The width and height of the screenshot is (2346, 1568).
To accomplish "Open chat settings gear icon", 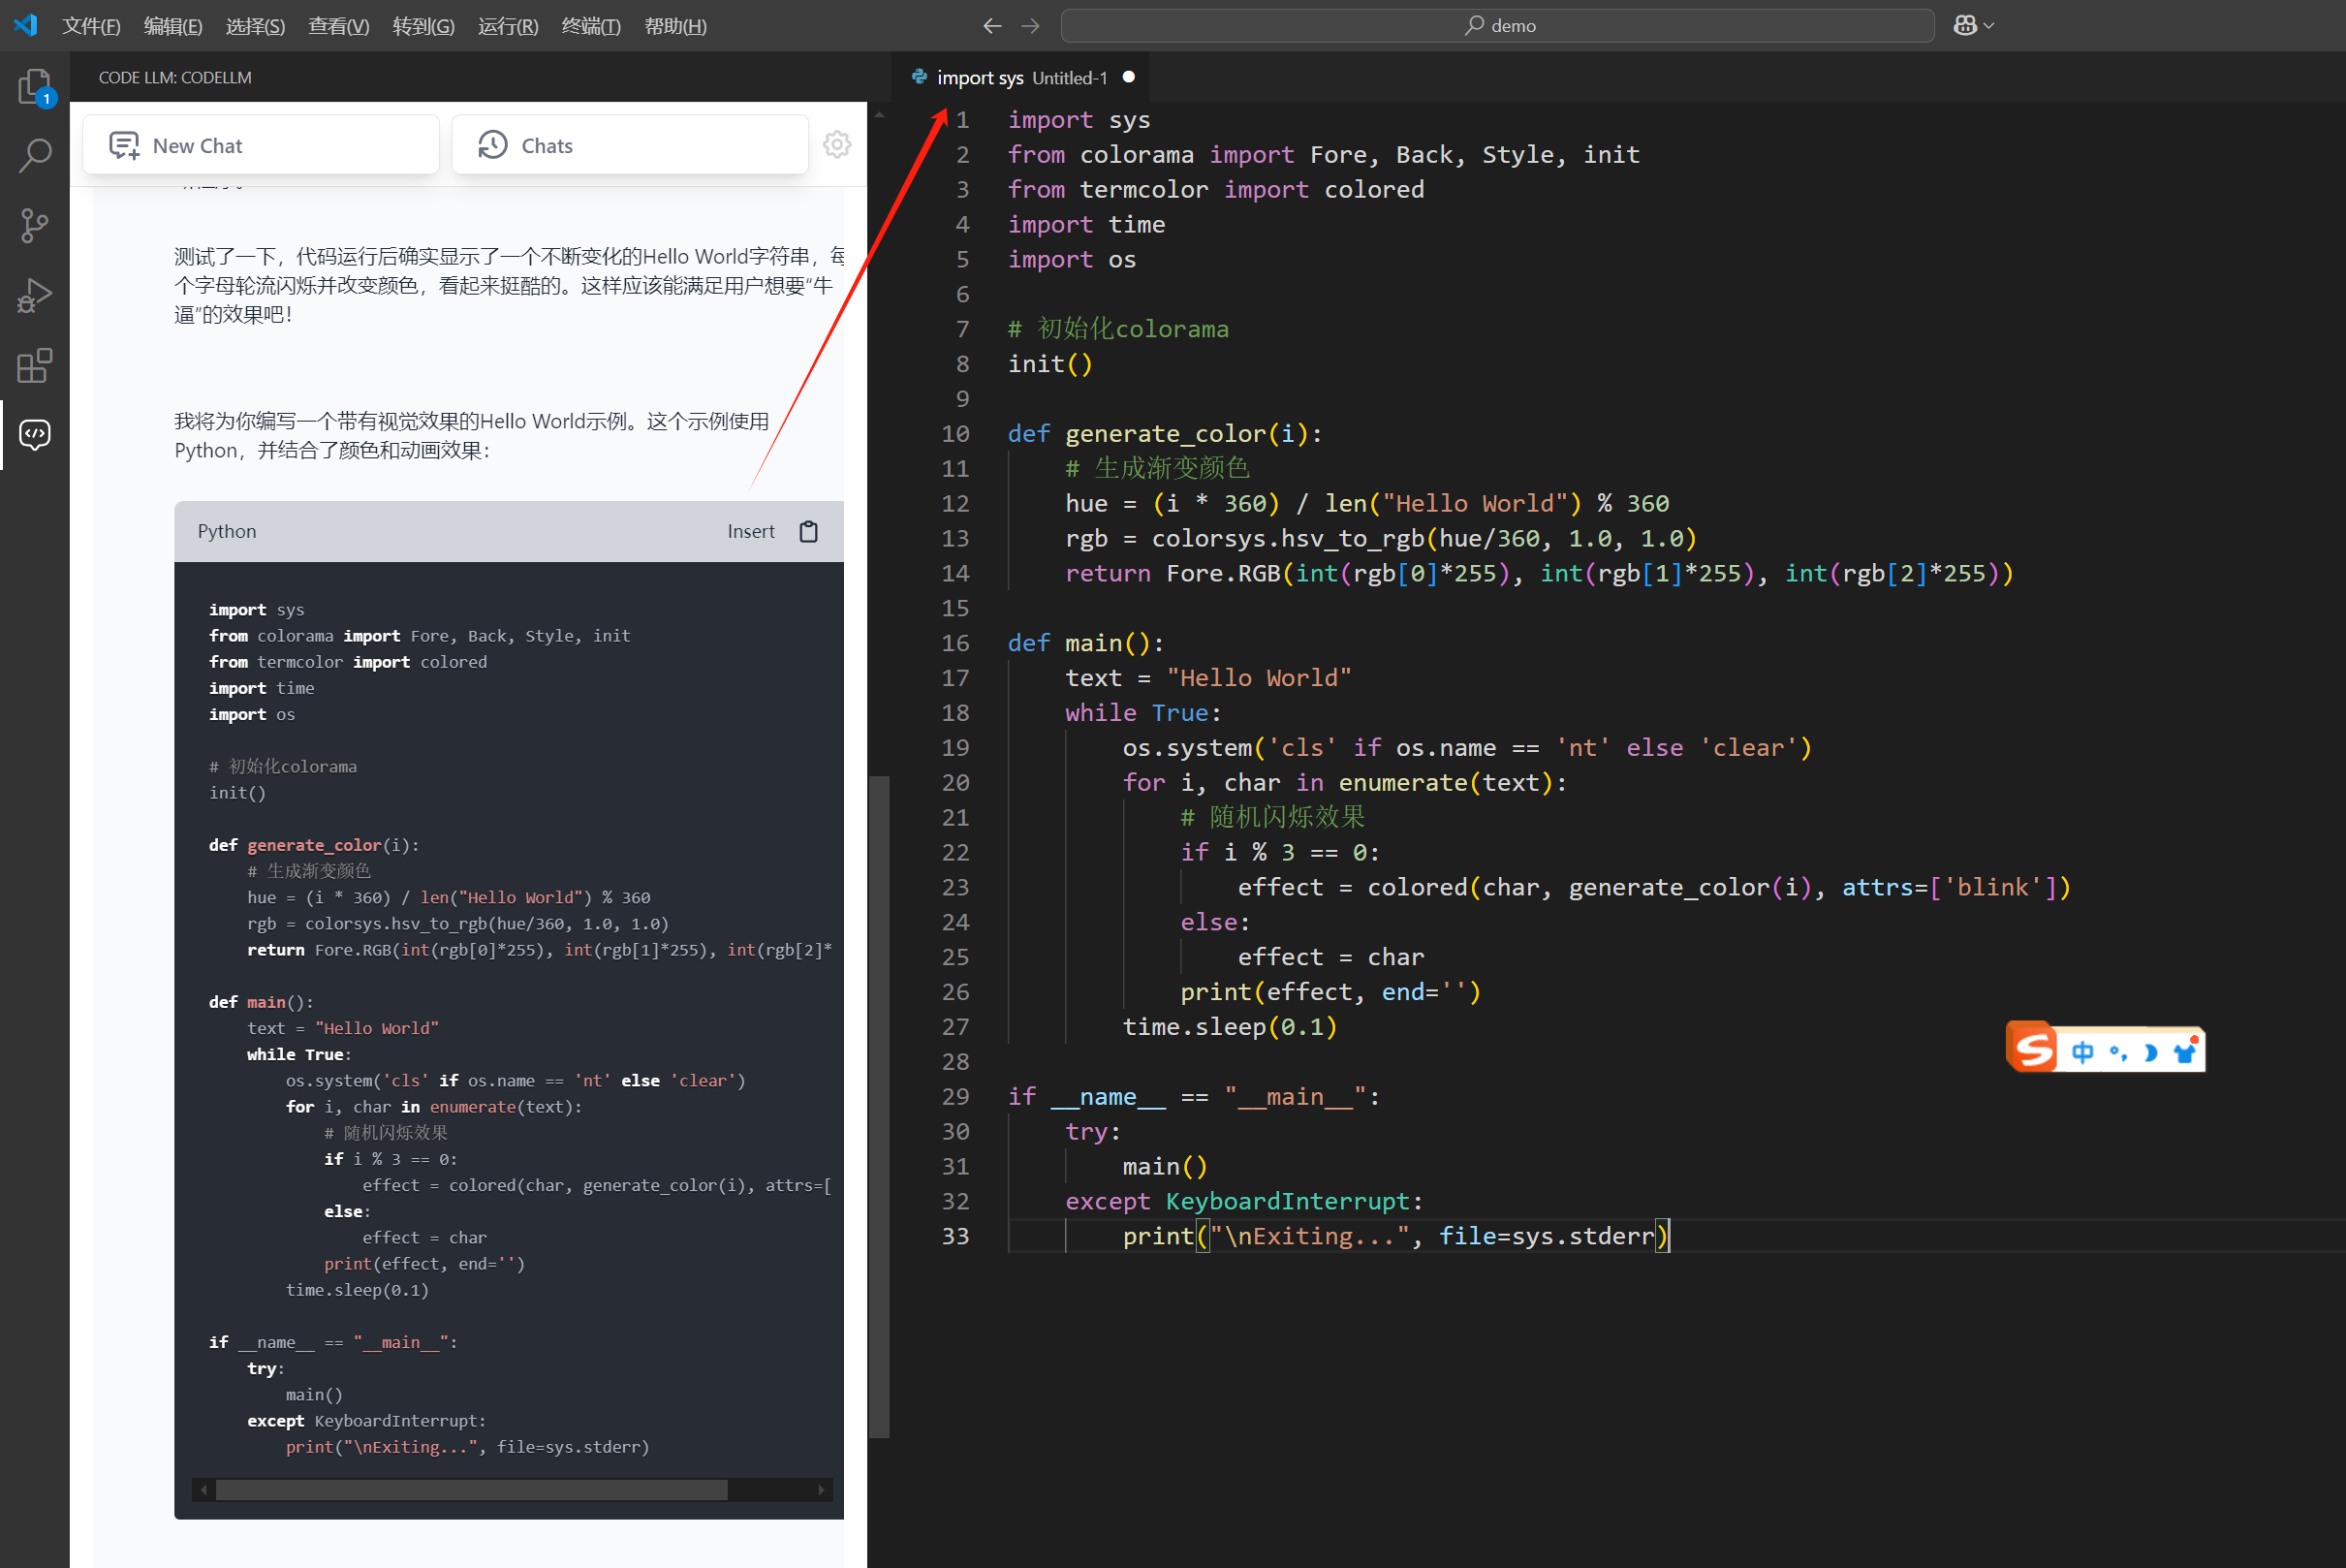I will coord(836,145).
